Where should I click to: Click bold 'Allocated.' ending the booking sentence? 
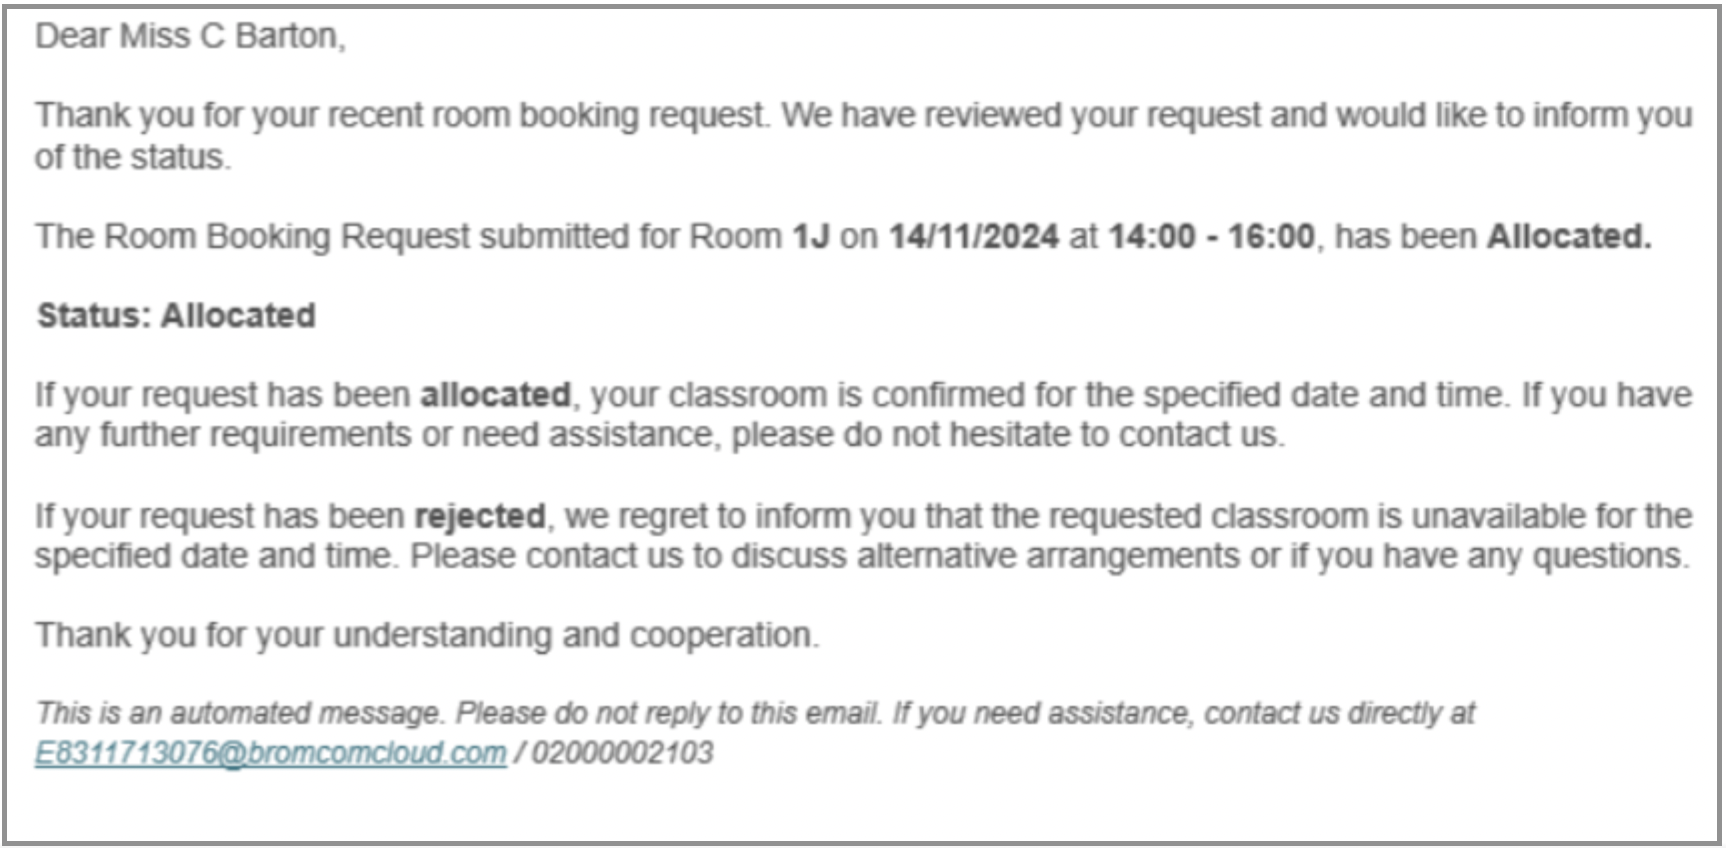(x=1569, y=237)
